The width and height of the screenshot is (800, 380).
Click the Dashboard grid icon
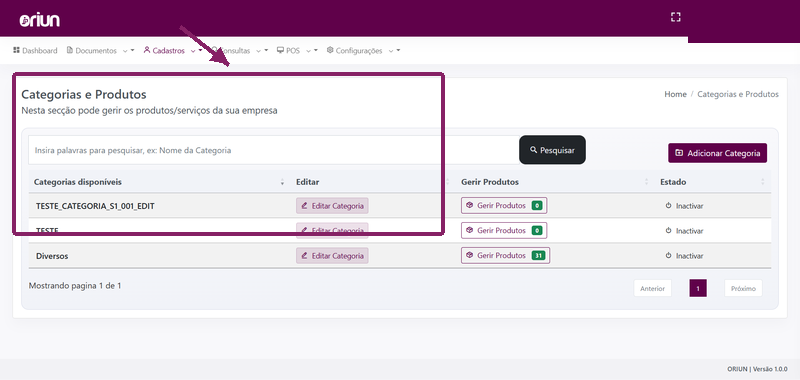click(x=16, y=50)
